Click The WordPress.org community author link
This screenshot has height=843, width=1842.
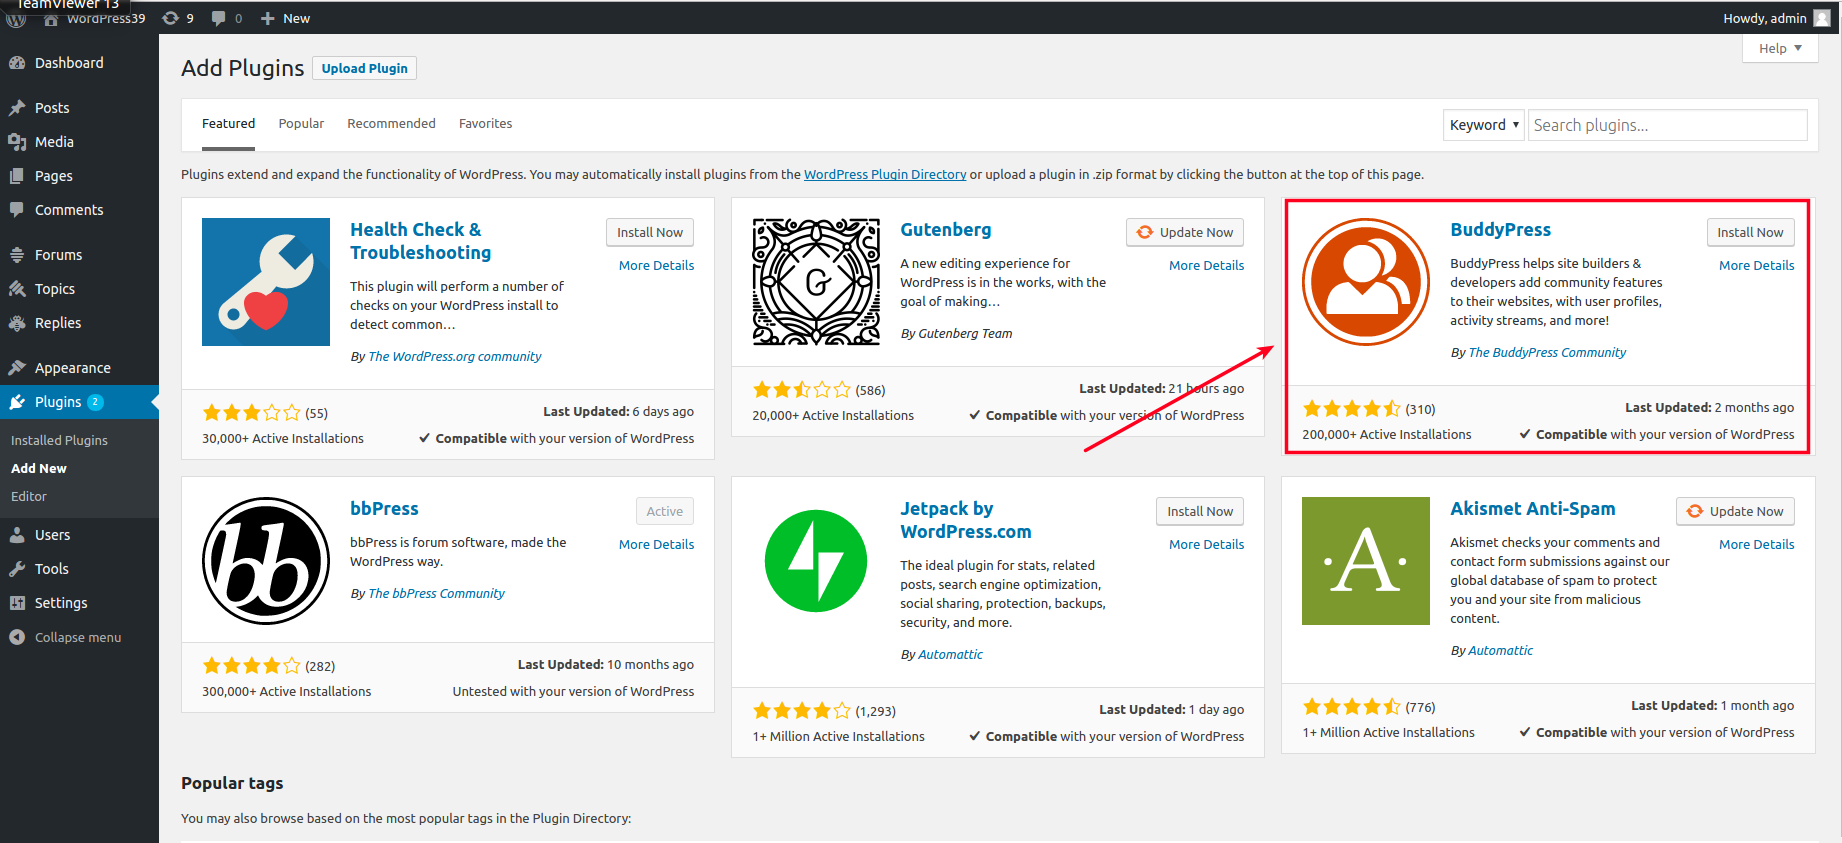point(455,356)
